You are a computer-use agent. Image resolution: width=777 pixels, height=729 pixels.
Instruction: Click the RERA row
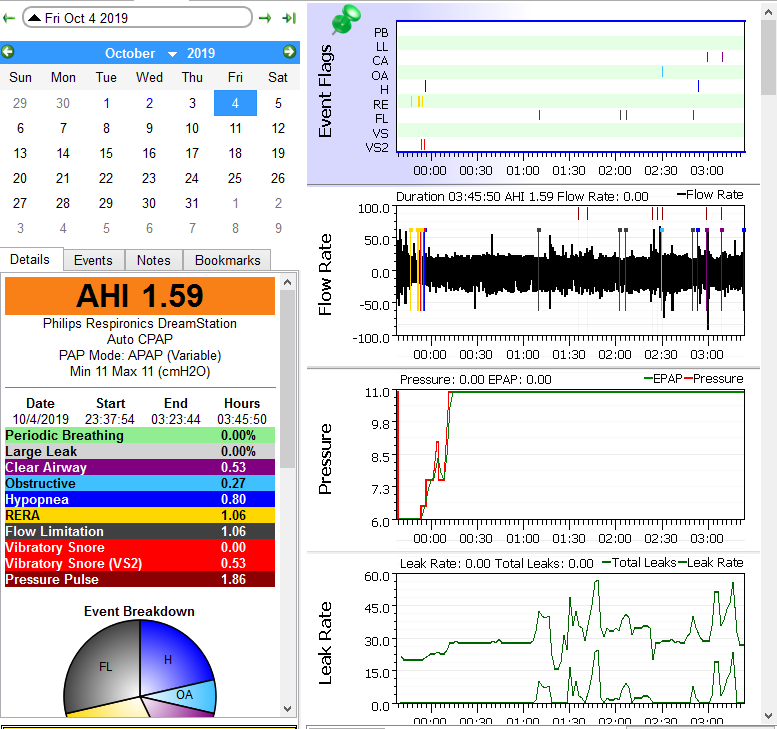[x=140, y=515]
